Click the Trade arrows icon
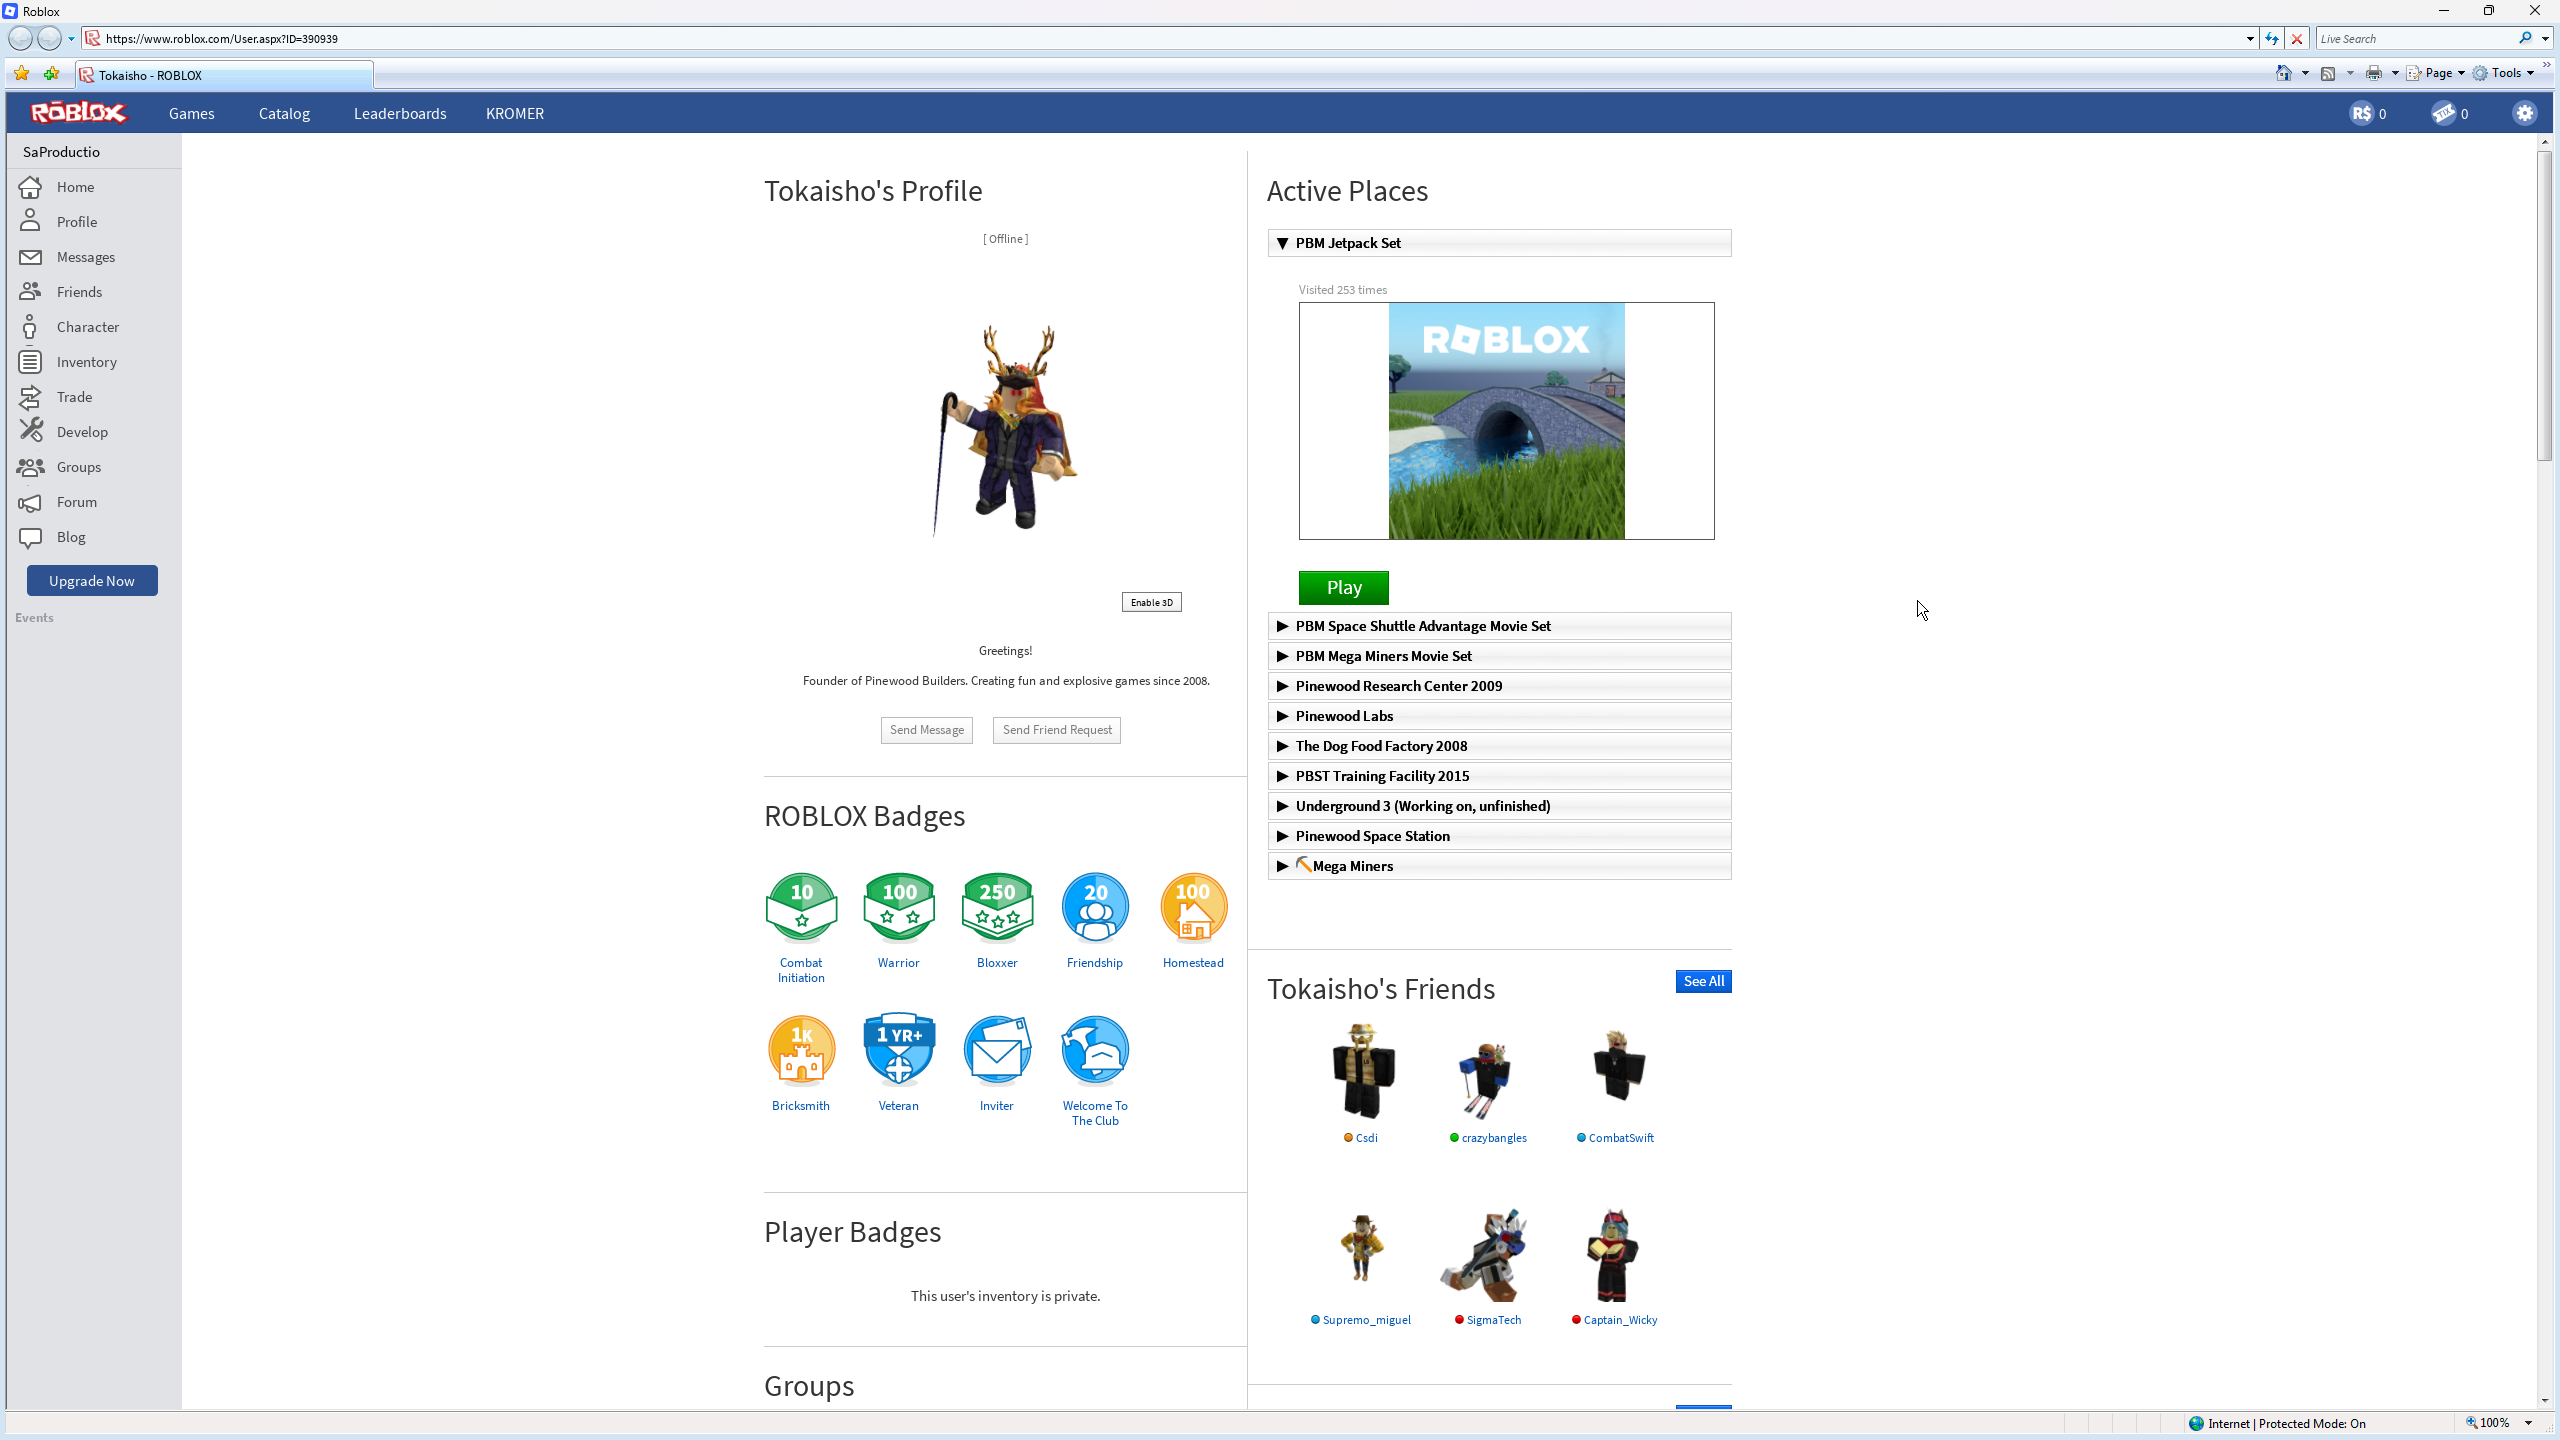2560x1440 pixels. [31, 397]
